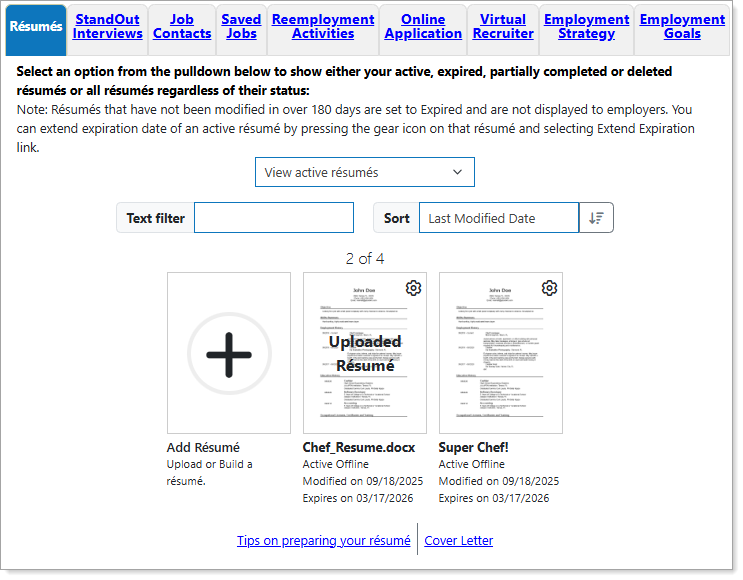Toggle the sort direction icon button
Image resolution: width=743 pixels, height=580 pixels.
[597, 218]
